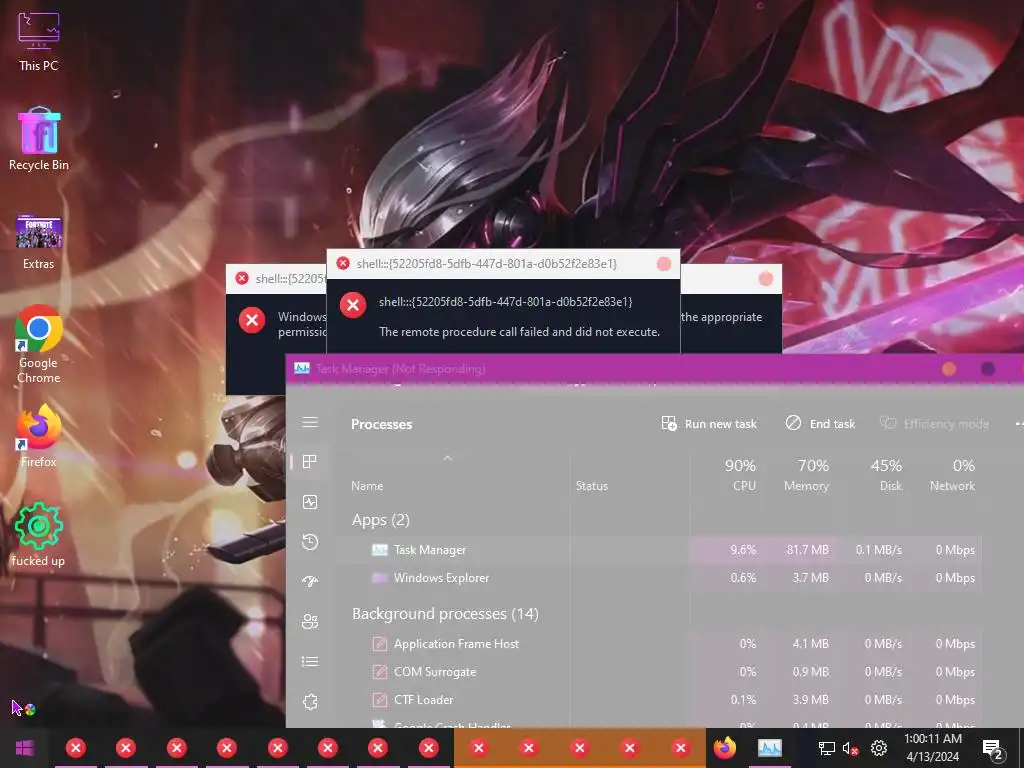The width and height of the screenshot is (1024, 768).
Task: Open the Users page icon in sidebar
Action: click(x=310, y=621)
